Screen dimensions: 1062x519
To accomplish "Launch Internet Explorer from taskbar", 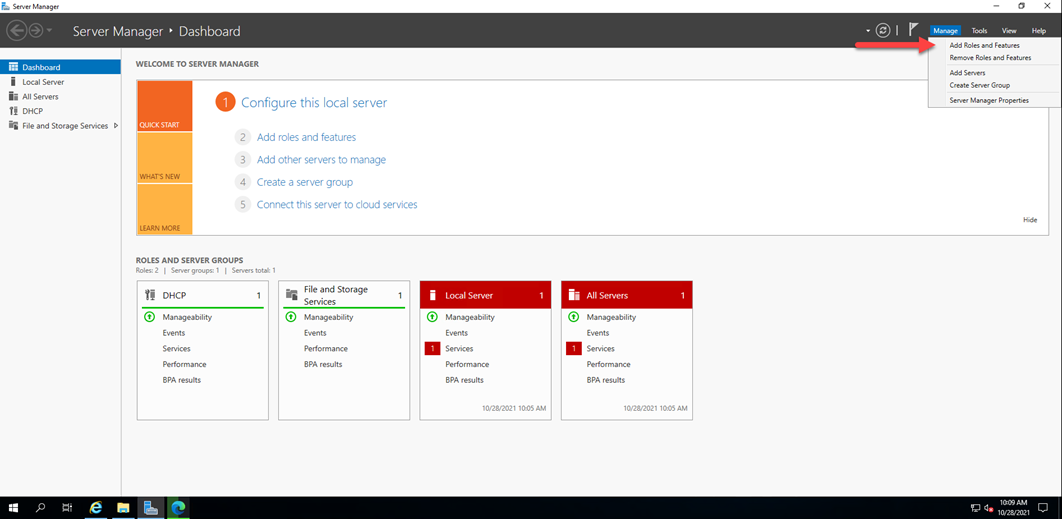I will pyautogui.click(x=95, y=507).
